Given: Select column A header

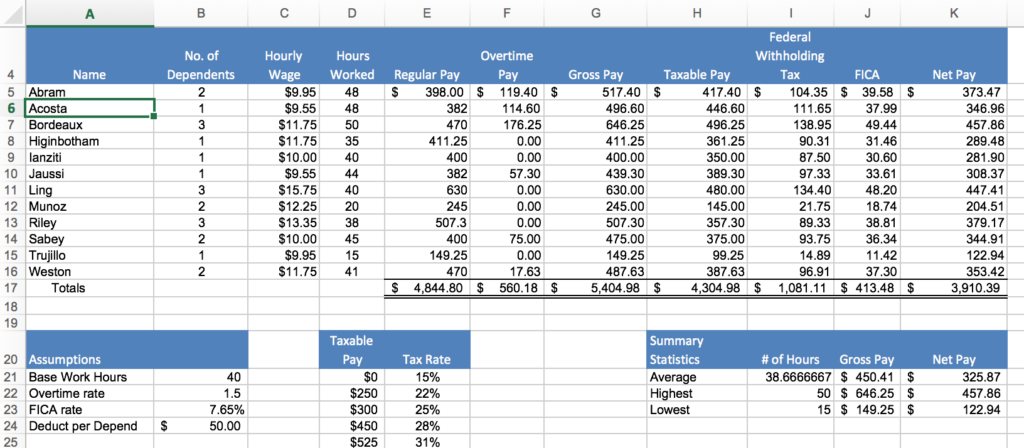Looking at the screenshot, I should (90, 13).
